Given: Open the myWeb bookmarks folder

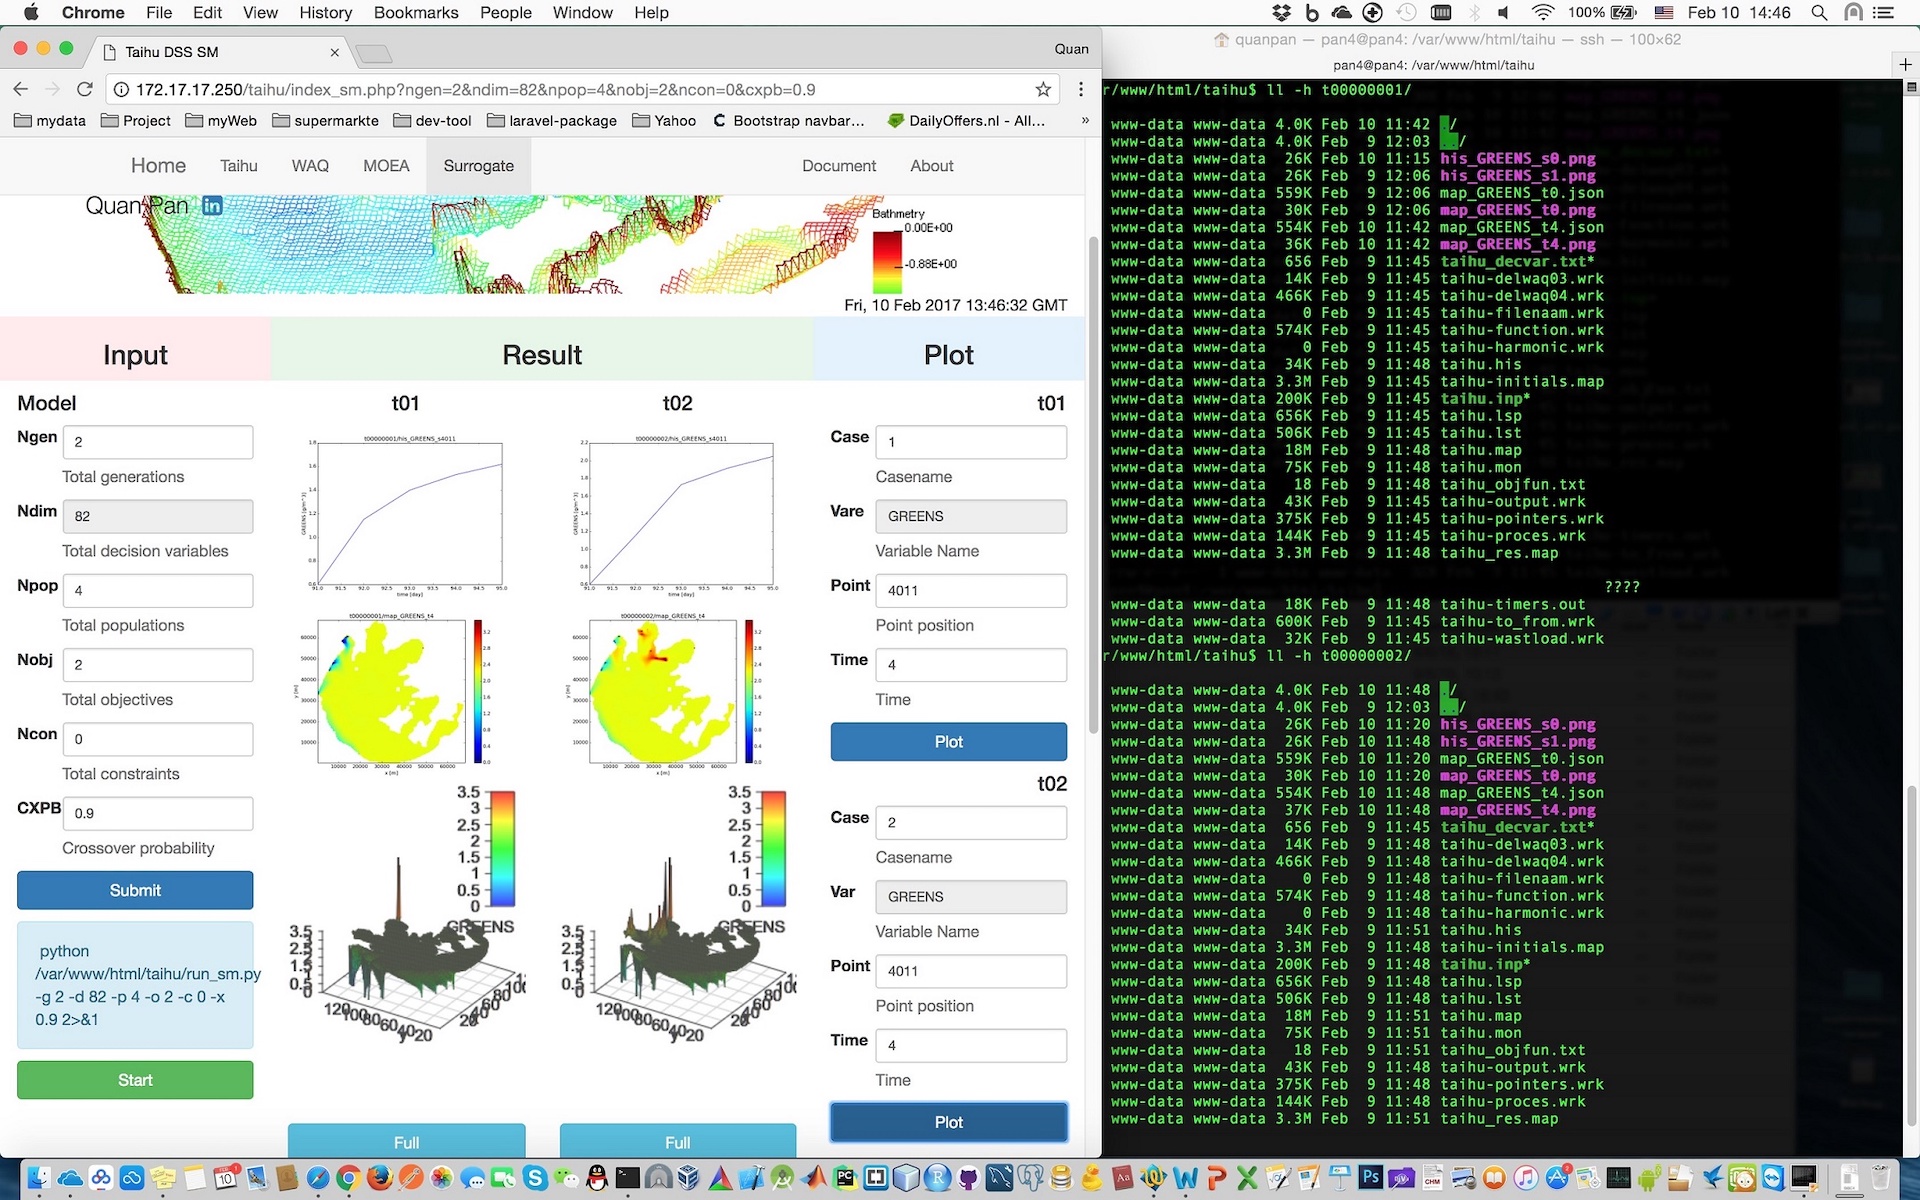Looking at the screenshot, I should point(221,120).
